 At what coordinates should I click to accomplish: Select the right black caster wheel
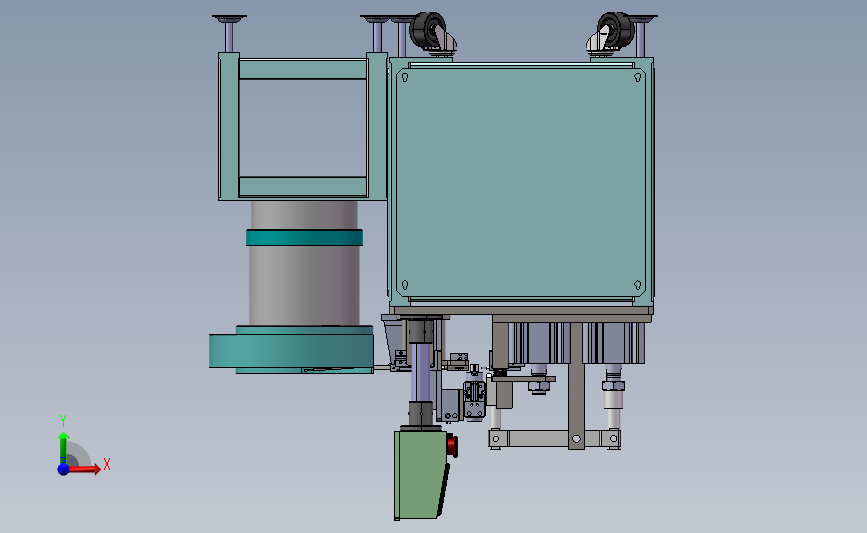(614, 29)
